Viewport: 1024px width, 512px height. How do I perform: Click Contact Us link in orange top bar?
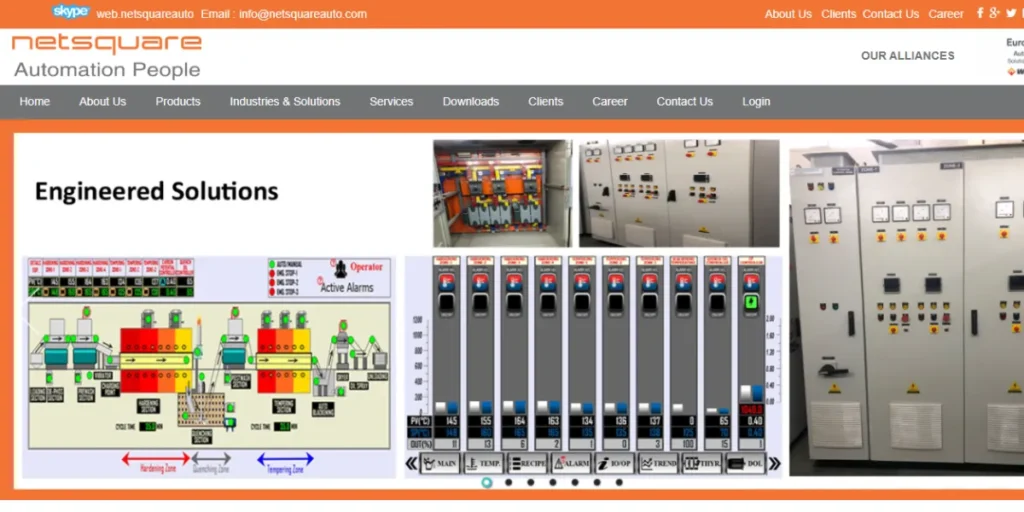click(891, 14)
